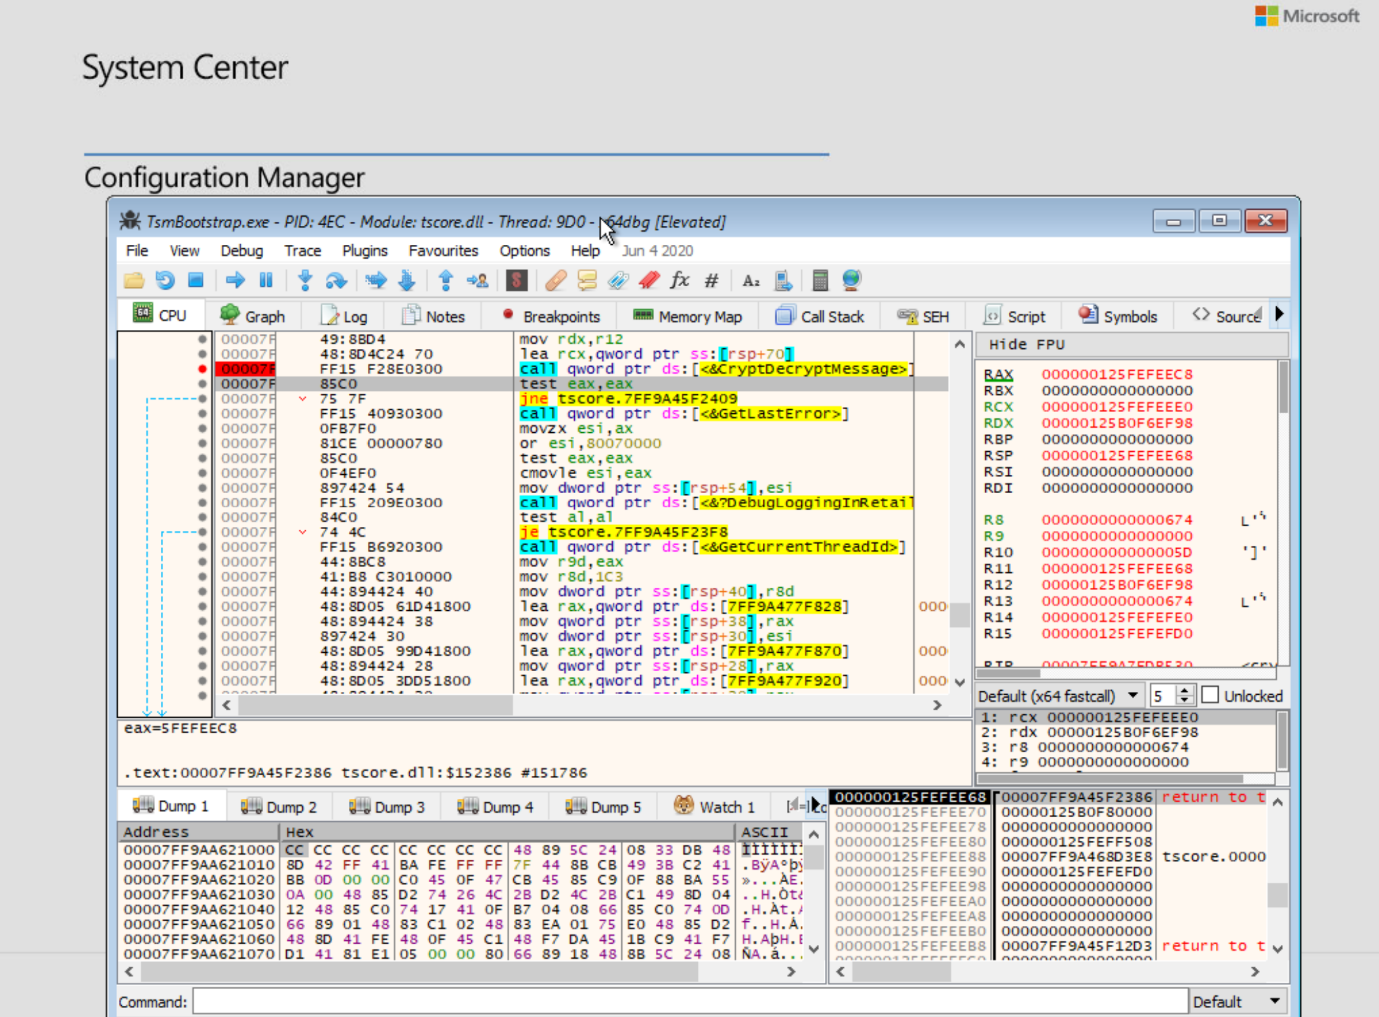This screenshot has width=1379, height=1017.
Task: Click the x64dbg bug icon in title bar
Action: pos(130,221)
